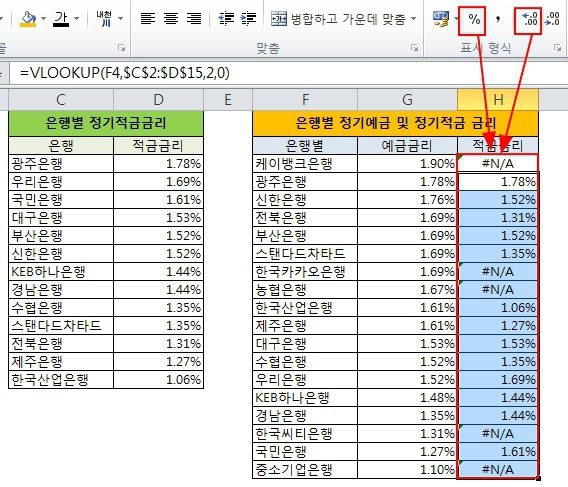Select 1.69% 적금금리 for 우리은행 in column H

(x=498, y=380)
